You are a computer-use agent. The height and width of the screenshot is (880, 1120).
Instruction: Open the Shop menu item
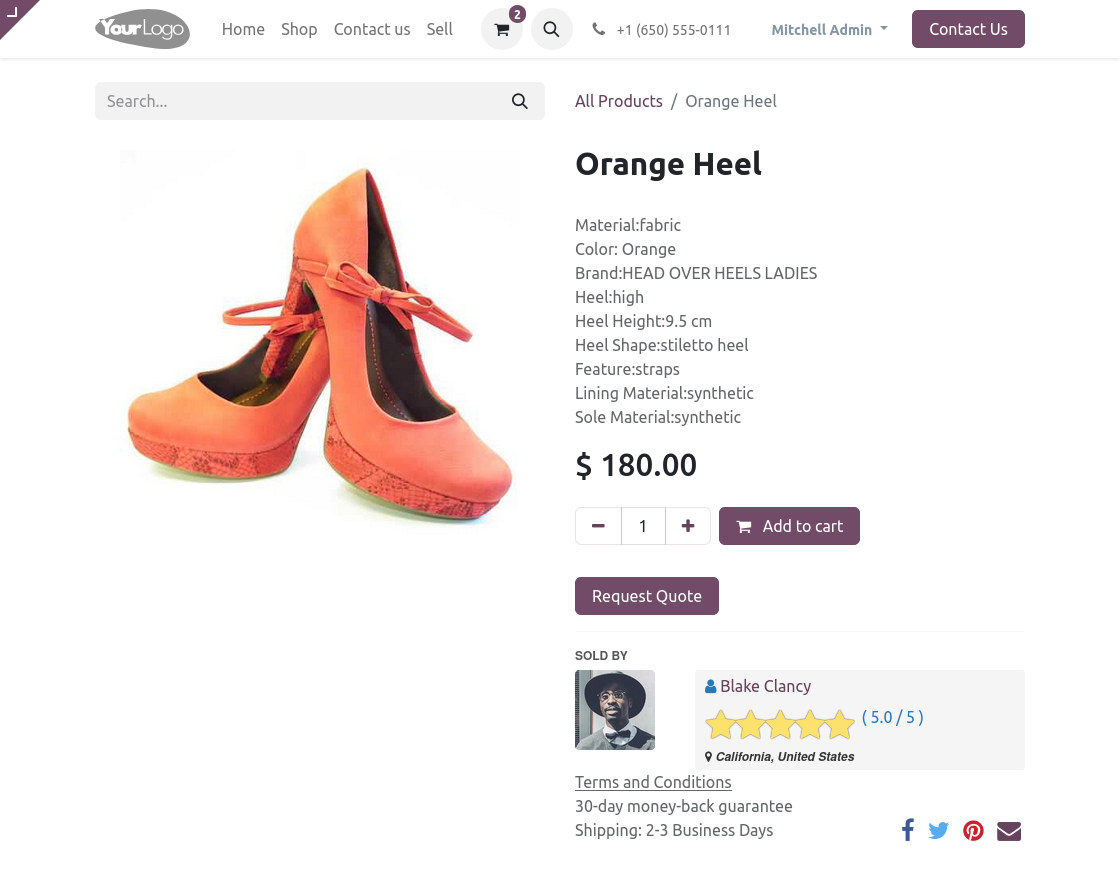point(299,29)
